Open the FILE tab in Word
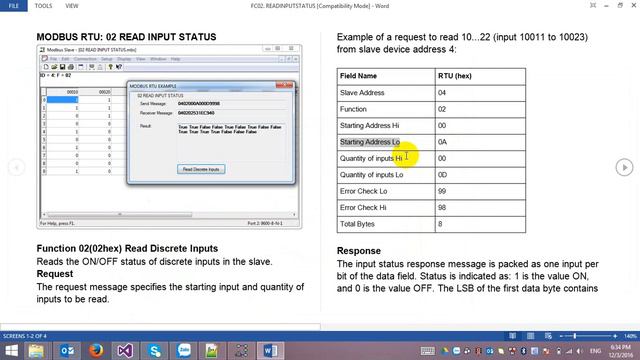Screen dimensions: 640x360 (x=13, y=6)
